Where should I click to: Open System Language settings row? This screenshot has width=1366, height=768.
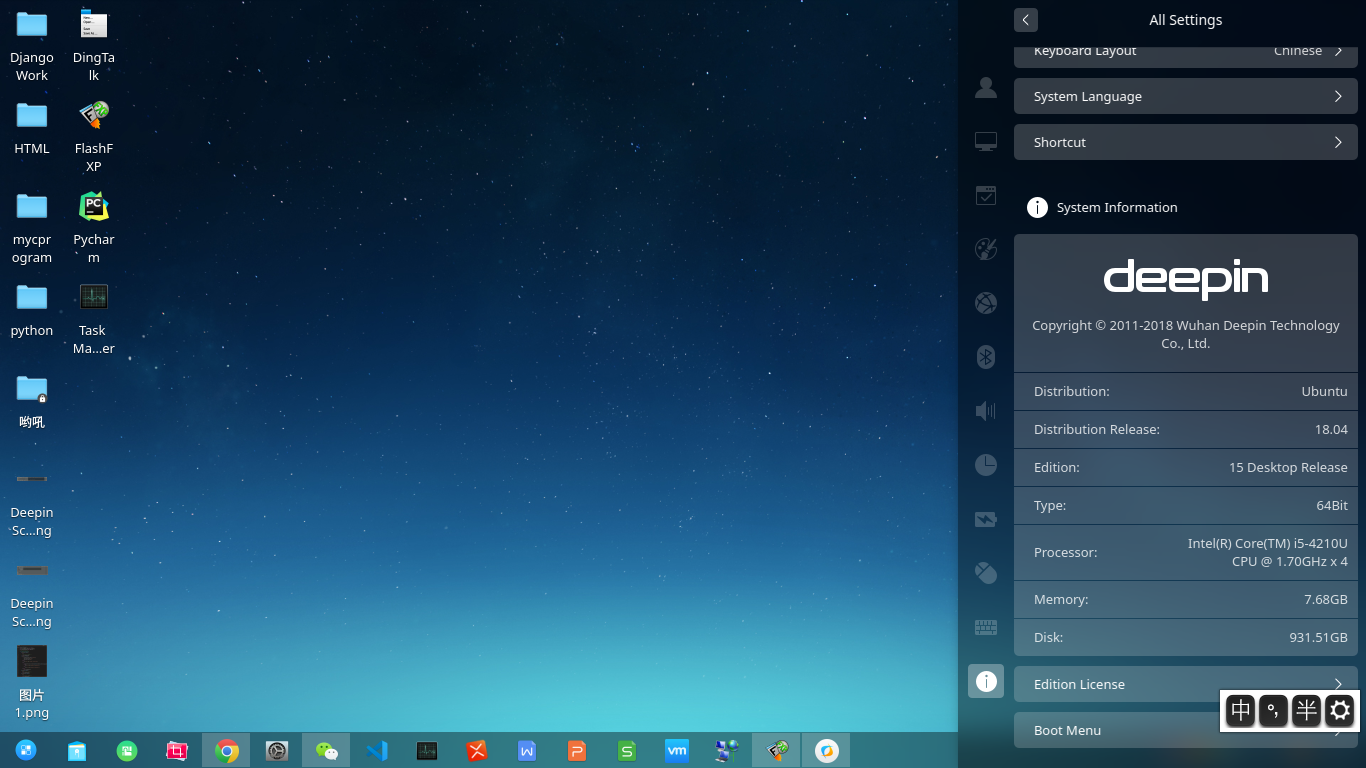click(x=1186, y=97)
